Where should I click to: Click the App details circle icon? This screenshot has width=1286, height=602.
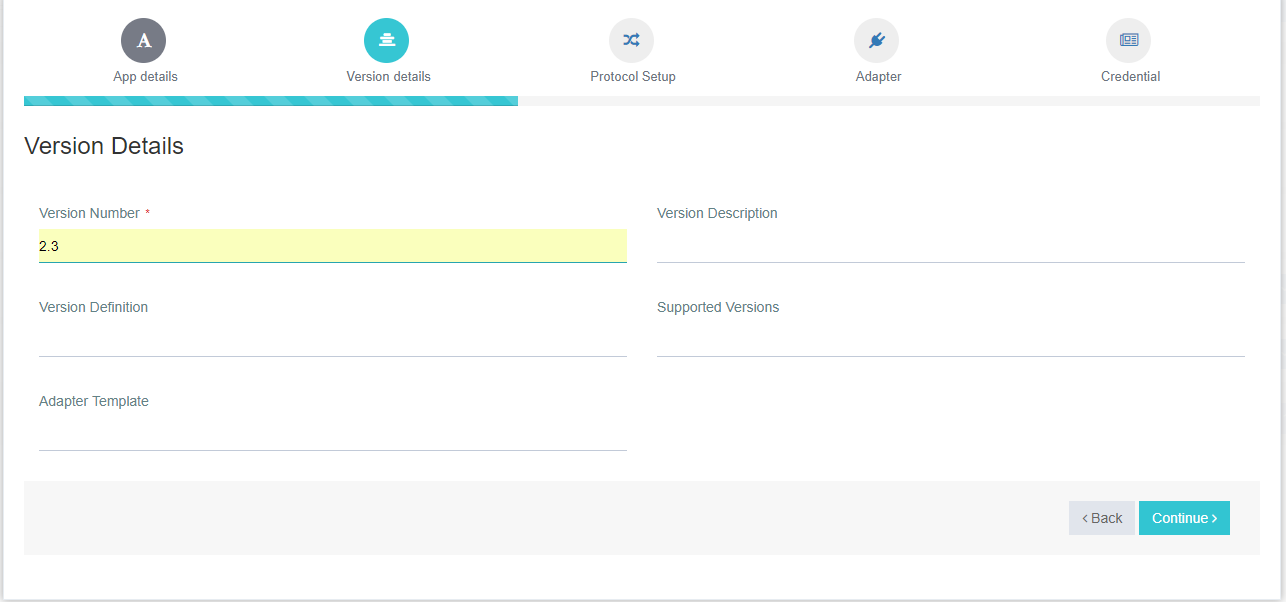point(144,40)
